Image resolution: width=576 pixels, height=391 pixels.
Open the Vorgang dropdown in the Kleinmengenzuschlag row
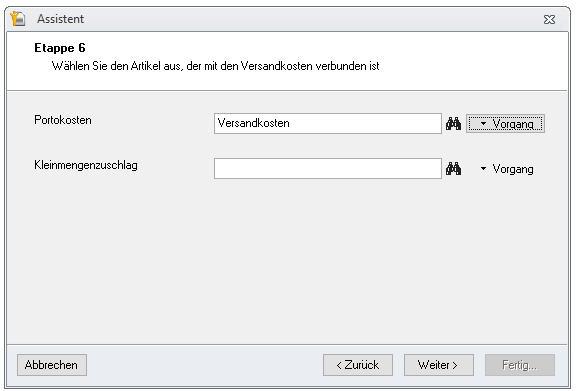(x=507, y=169)
